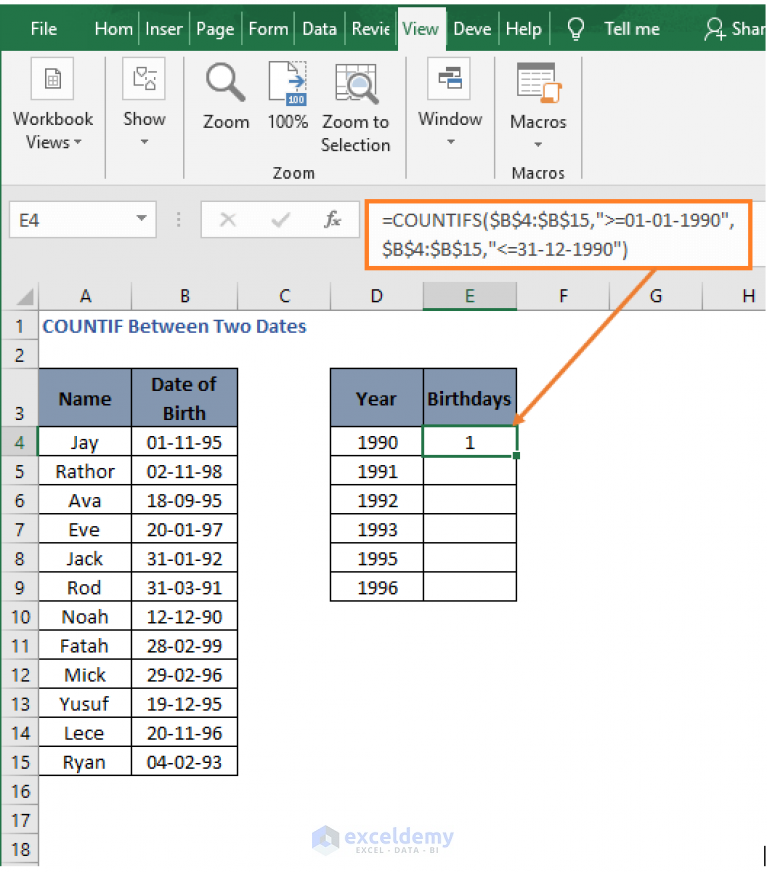
Task: Click the Tell me search box
Action: coord(631,28)
